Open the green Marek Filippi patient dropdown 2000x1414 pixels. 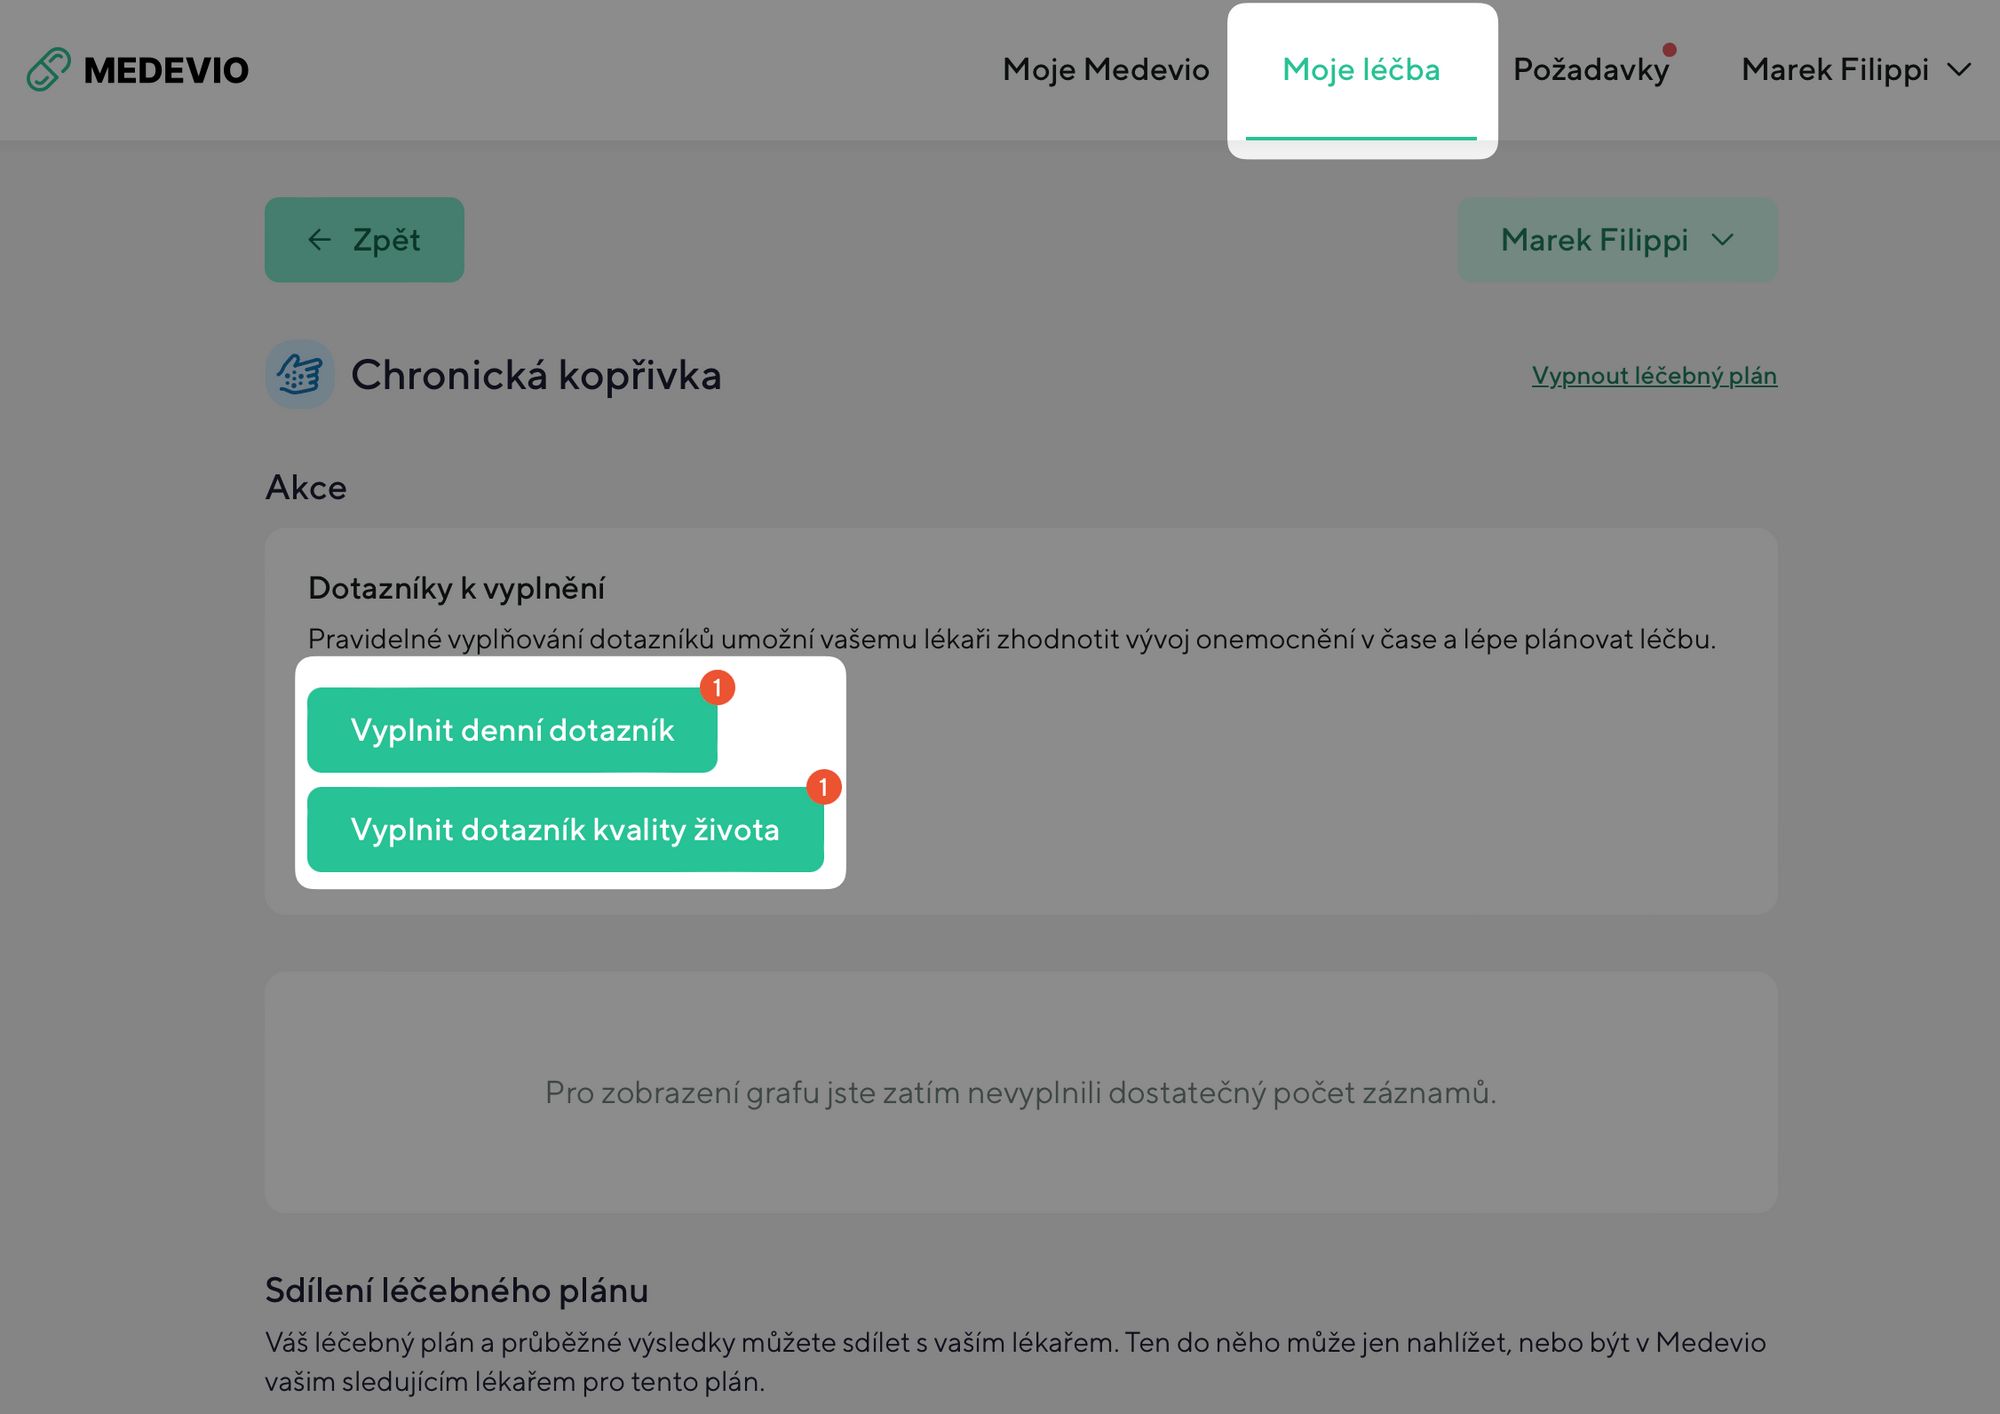(x=1616, y=240)
